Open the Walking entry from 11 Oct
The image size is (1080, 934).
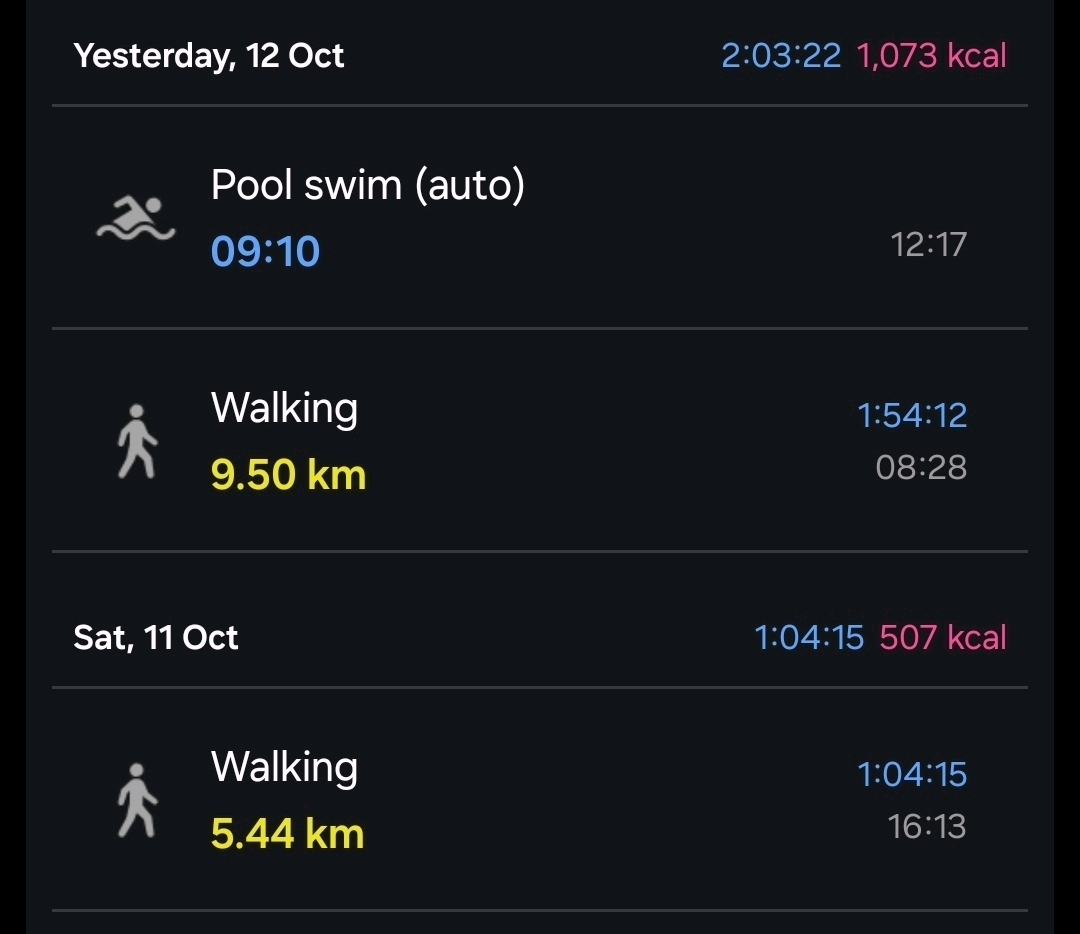tap(284, 767)
